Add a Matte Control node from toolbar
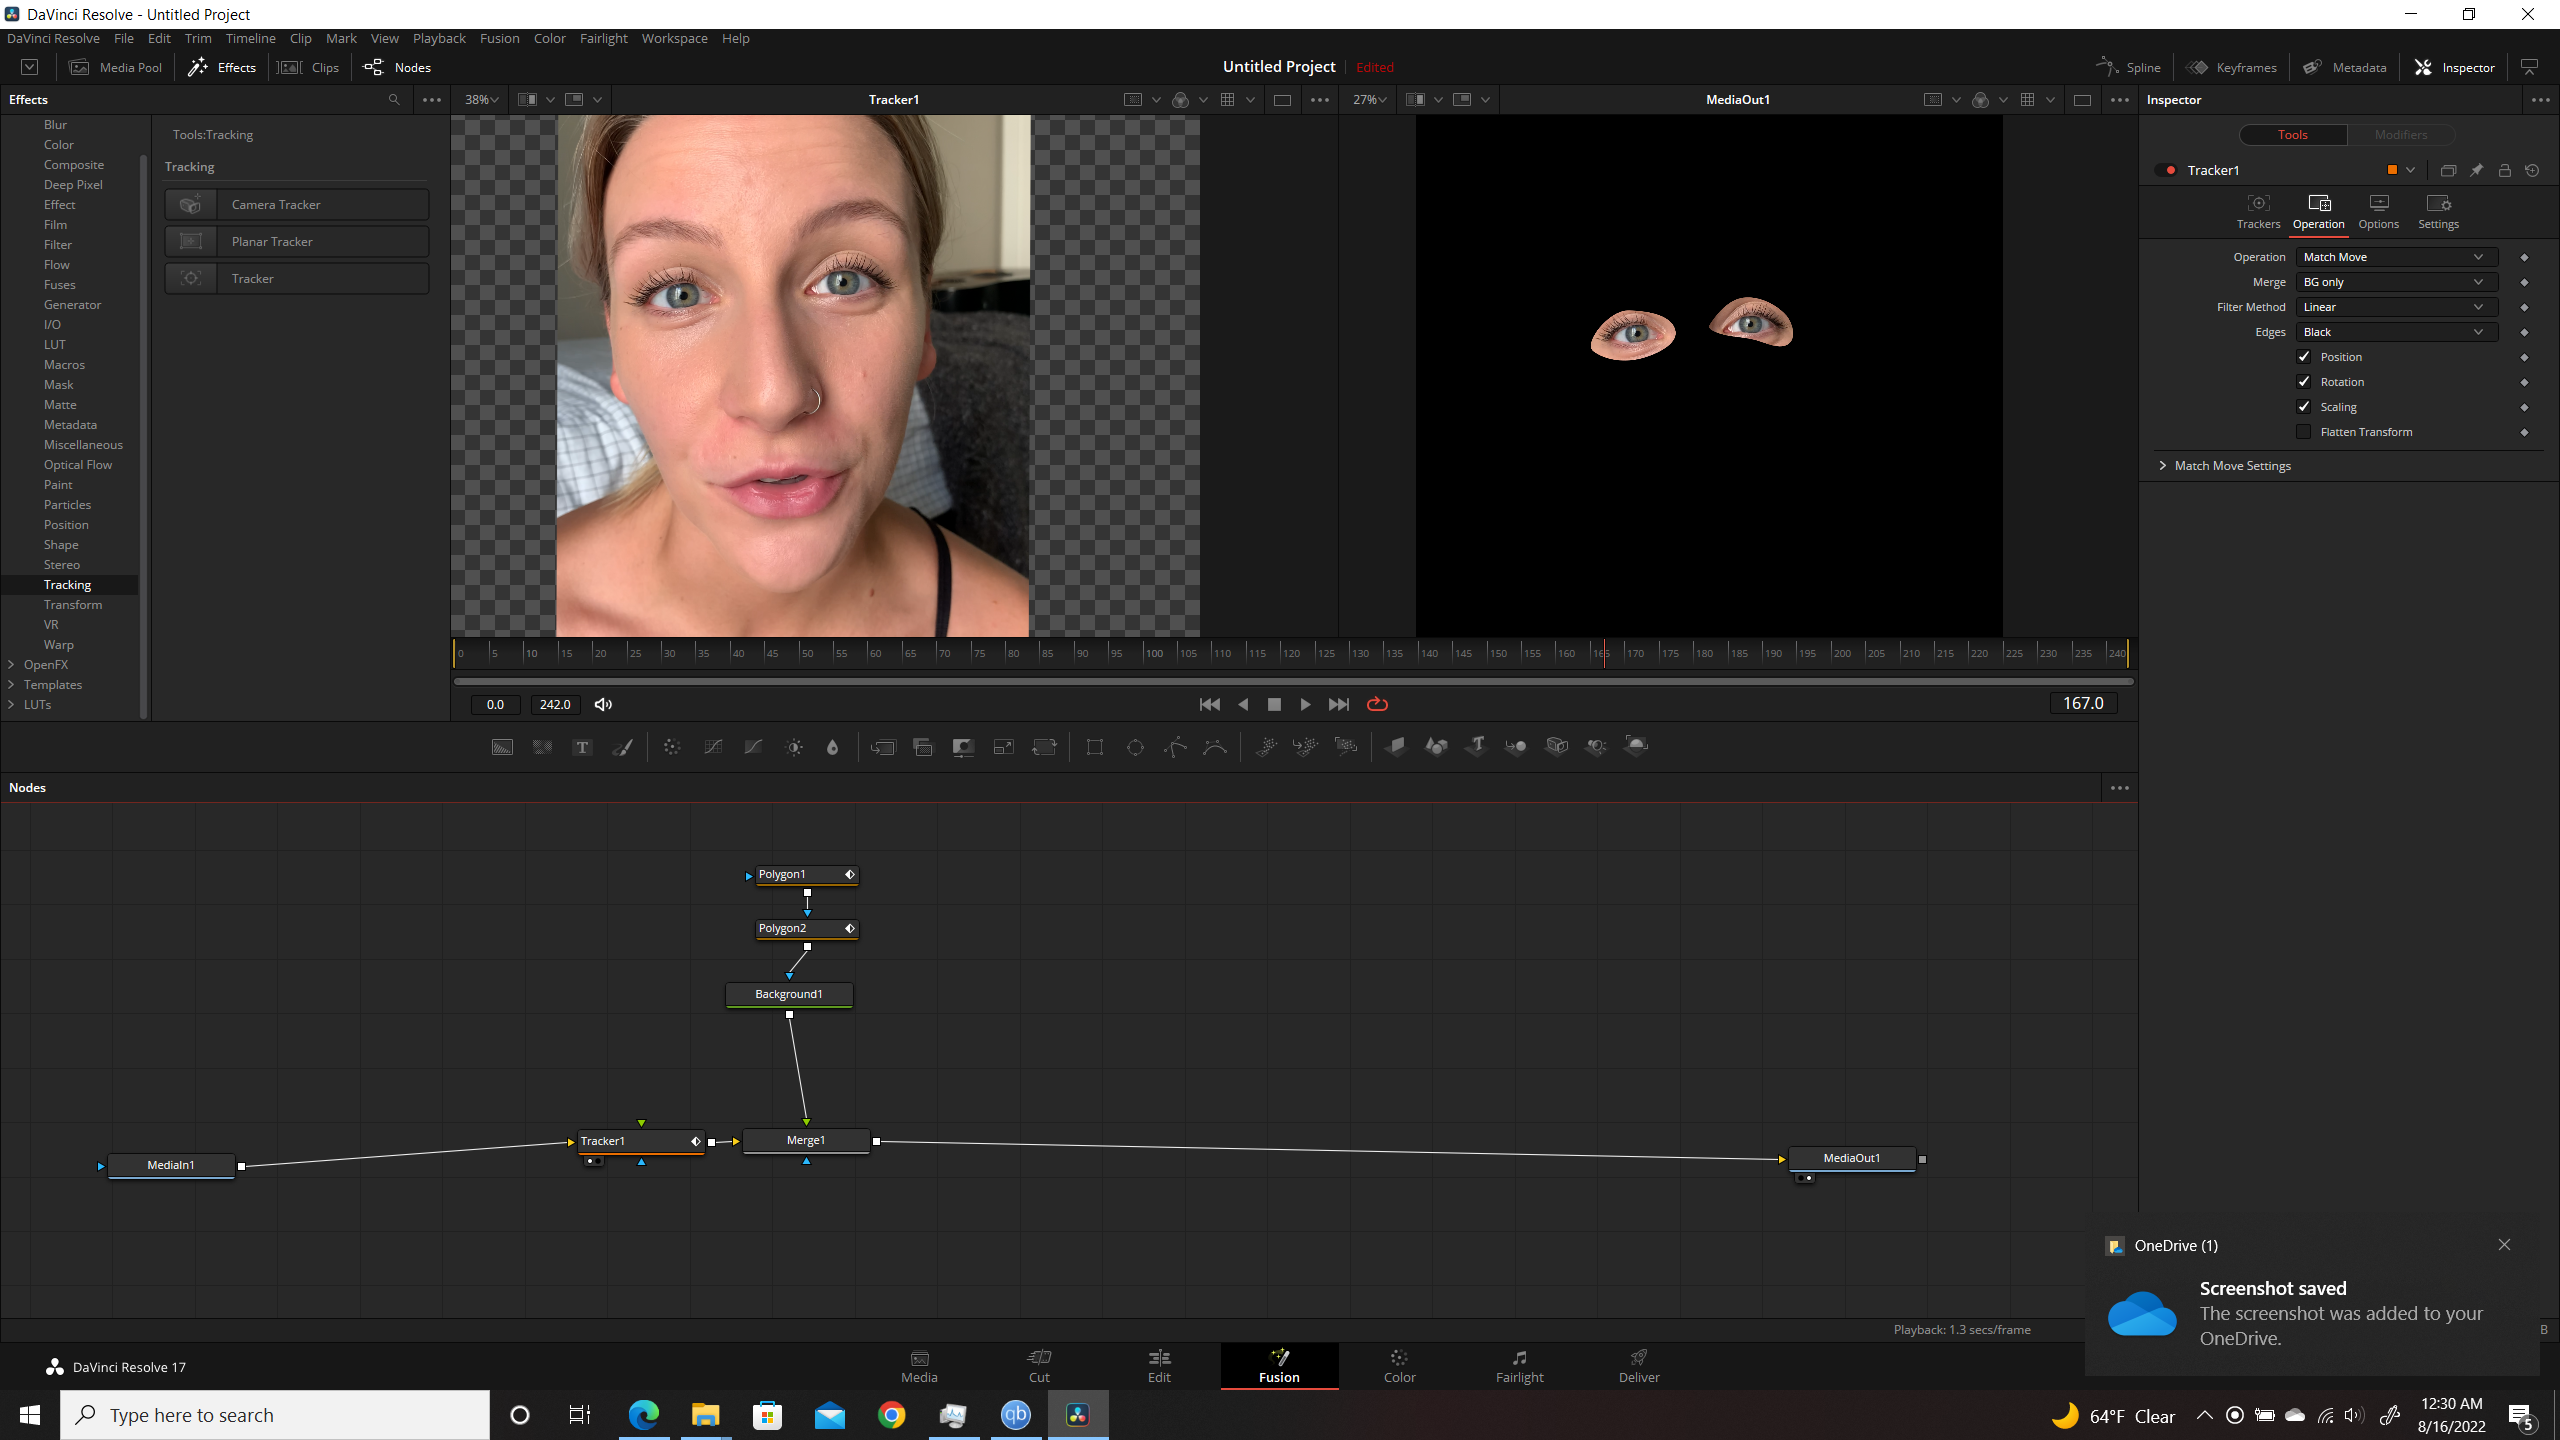Viewport: 2560px width, 1440px height. click(963, 747)
